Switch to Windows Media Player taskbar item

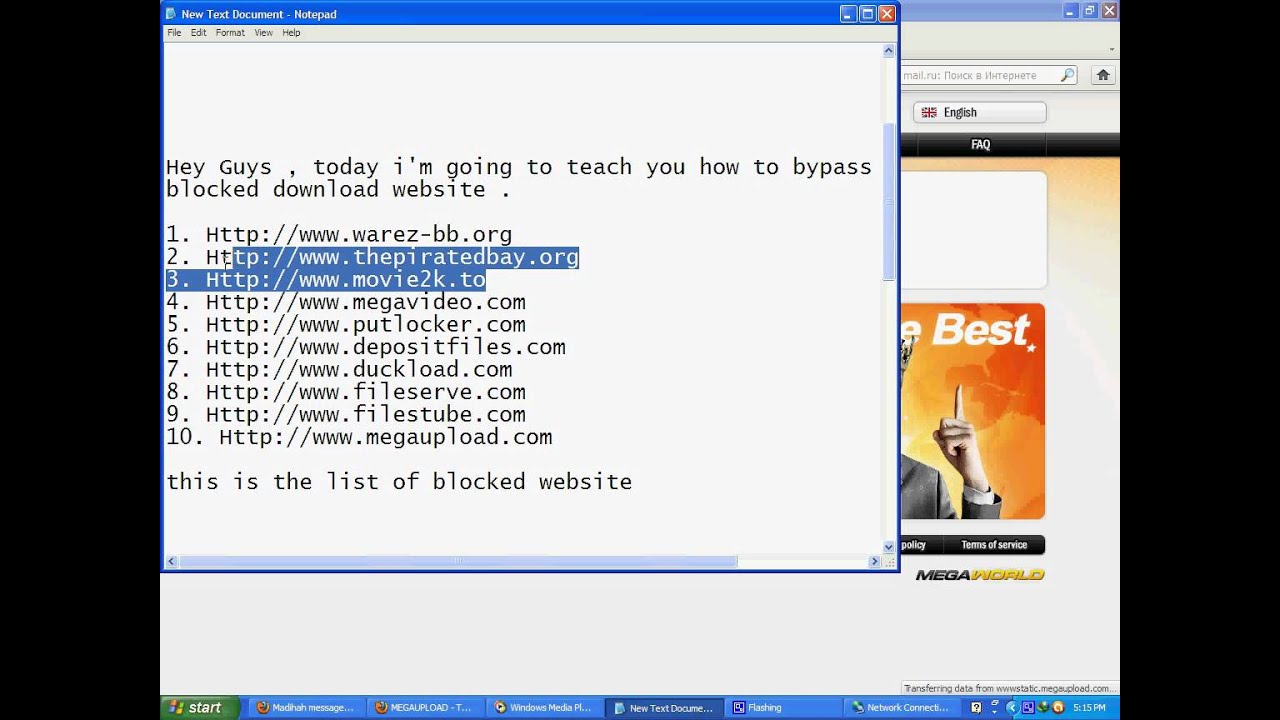543,707
